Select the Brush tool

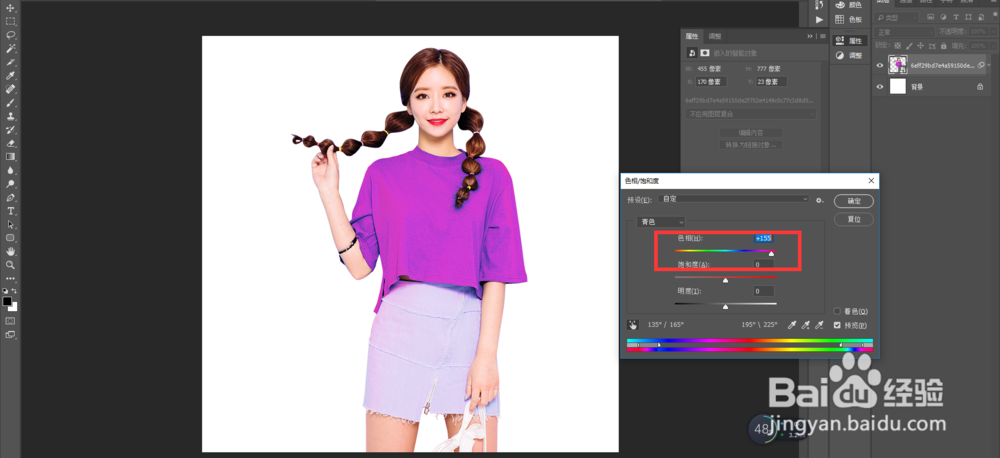click(10, 103)
